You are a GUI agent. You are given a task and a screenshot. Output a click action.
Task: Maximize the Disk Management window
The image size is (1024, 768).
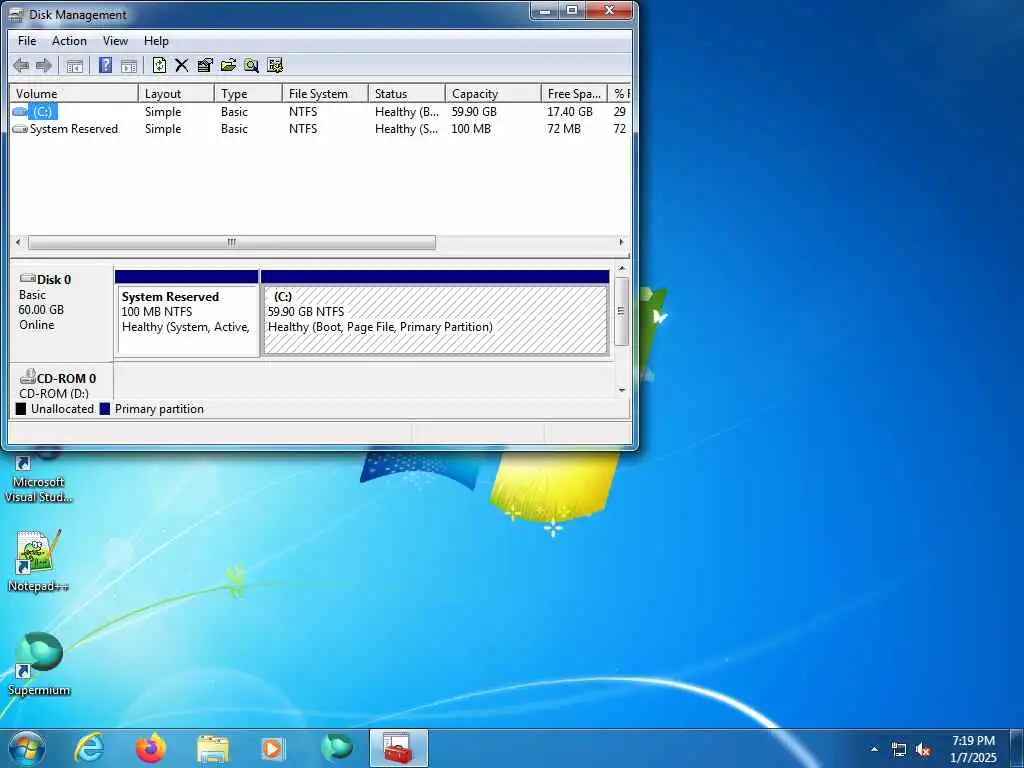572,10
